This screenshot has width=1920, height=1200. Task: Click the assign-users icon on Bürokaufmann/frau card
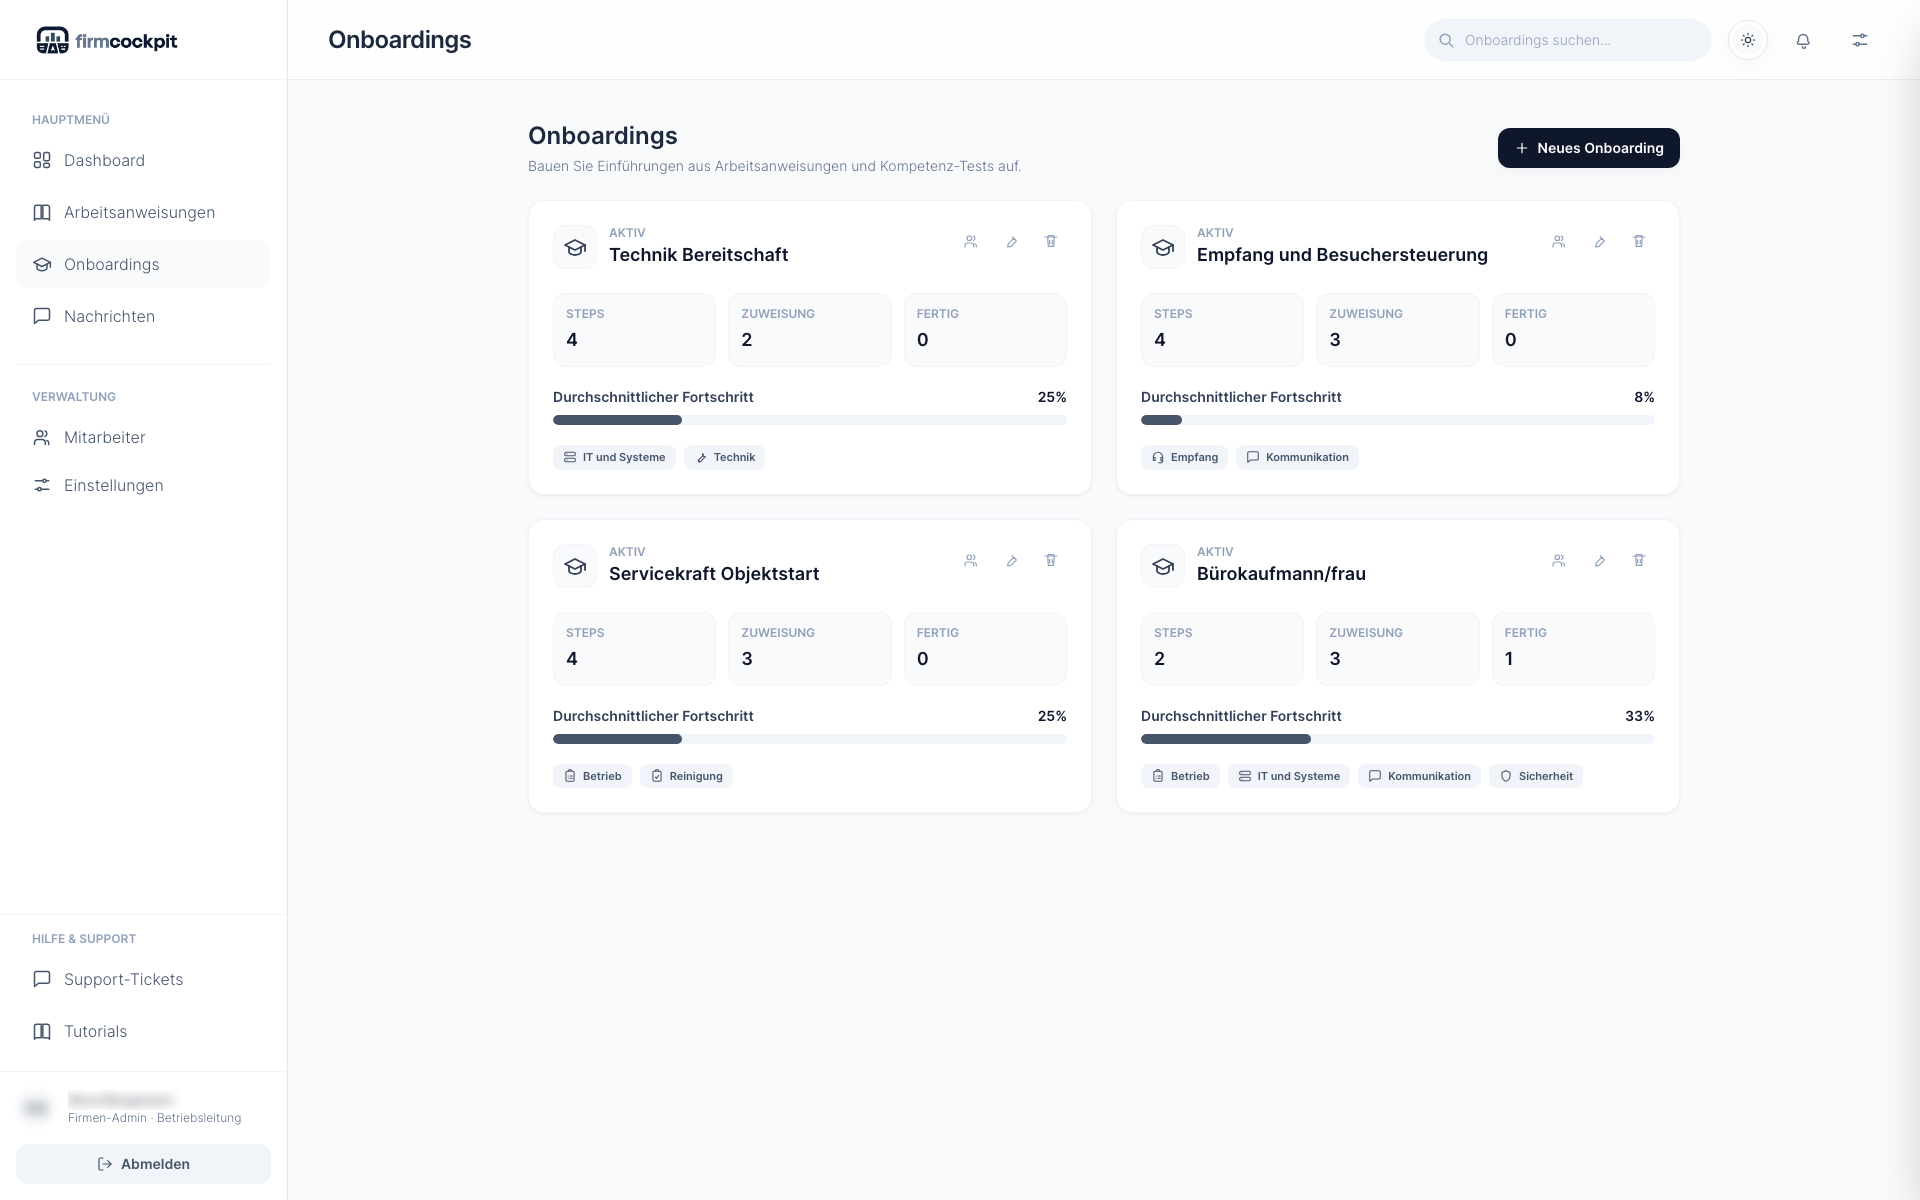click(x=1558, y=560)
